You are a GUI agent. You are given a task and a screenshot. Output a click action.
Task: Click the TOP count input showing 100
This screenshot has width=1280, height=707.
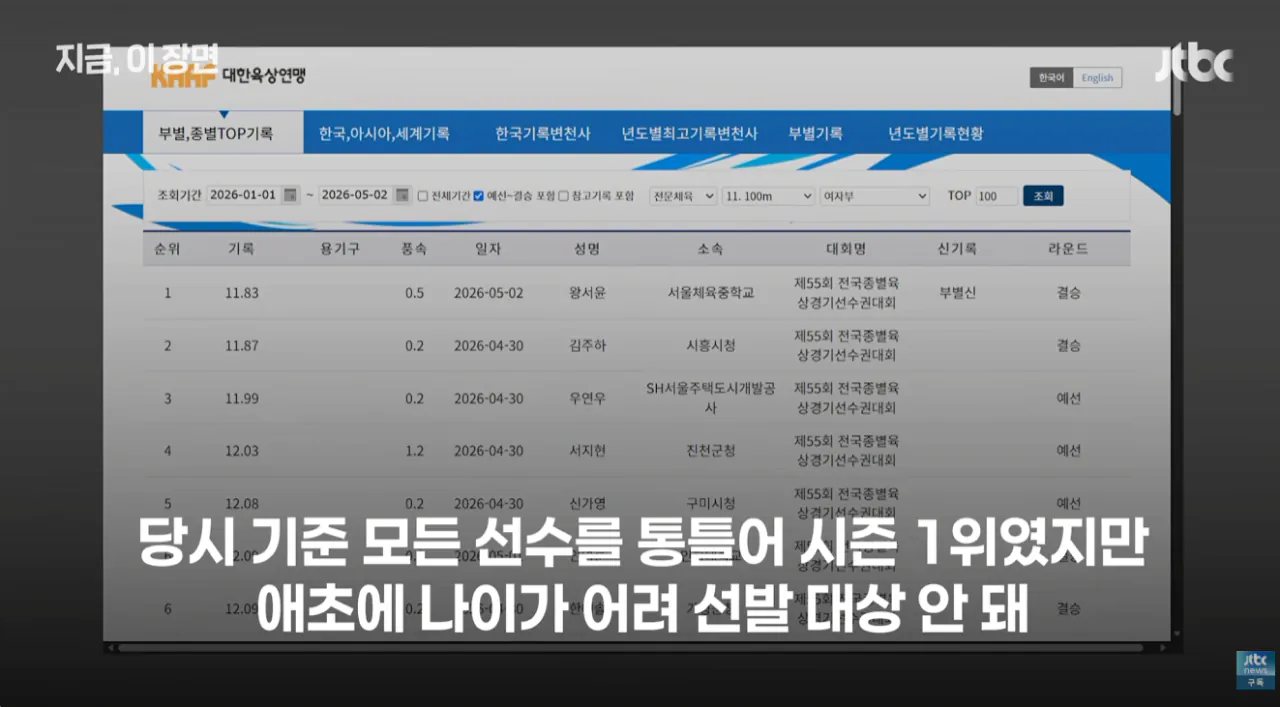click(996, 196)
